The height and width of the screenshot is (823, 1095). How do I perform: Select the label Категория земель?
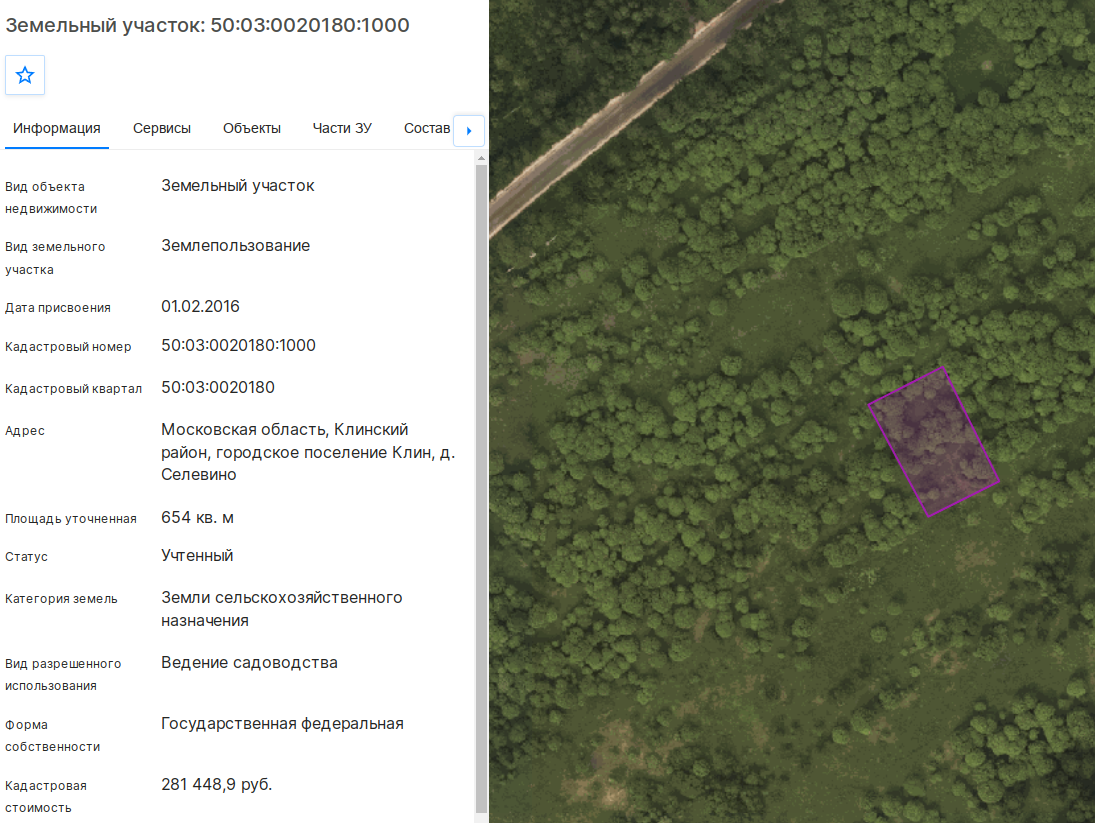click(x=61, y=599)
